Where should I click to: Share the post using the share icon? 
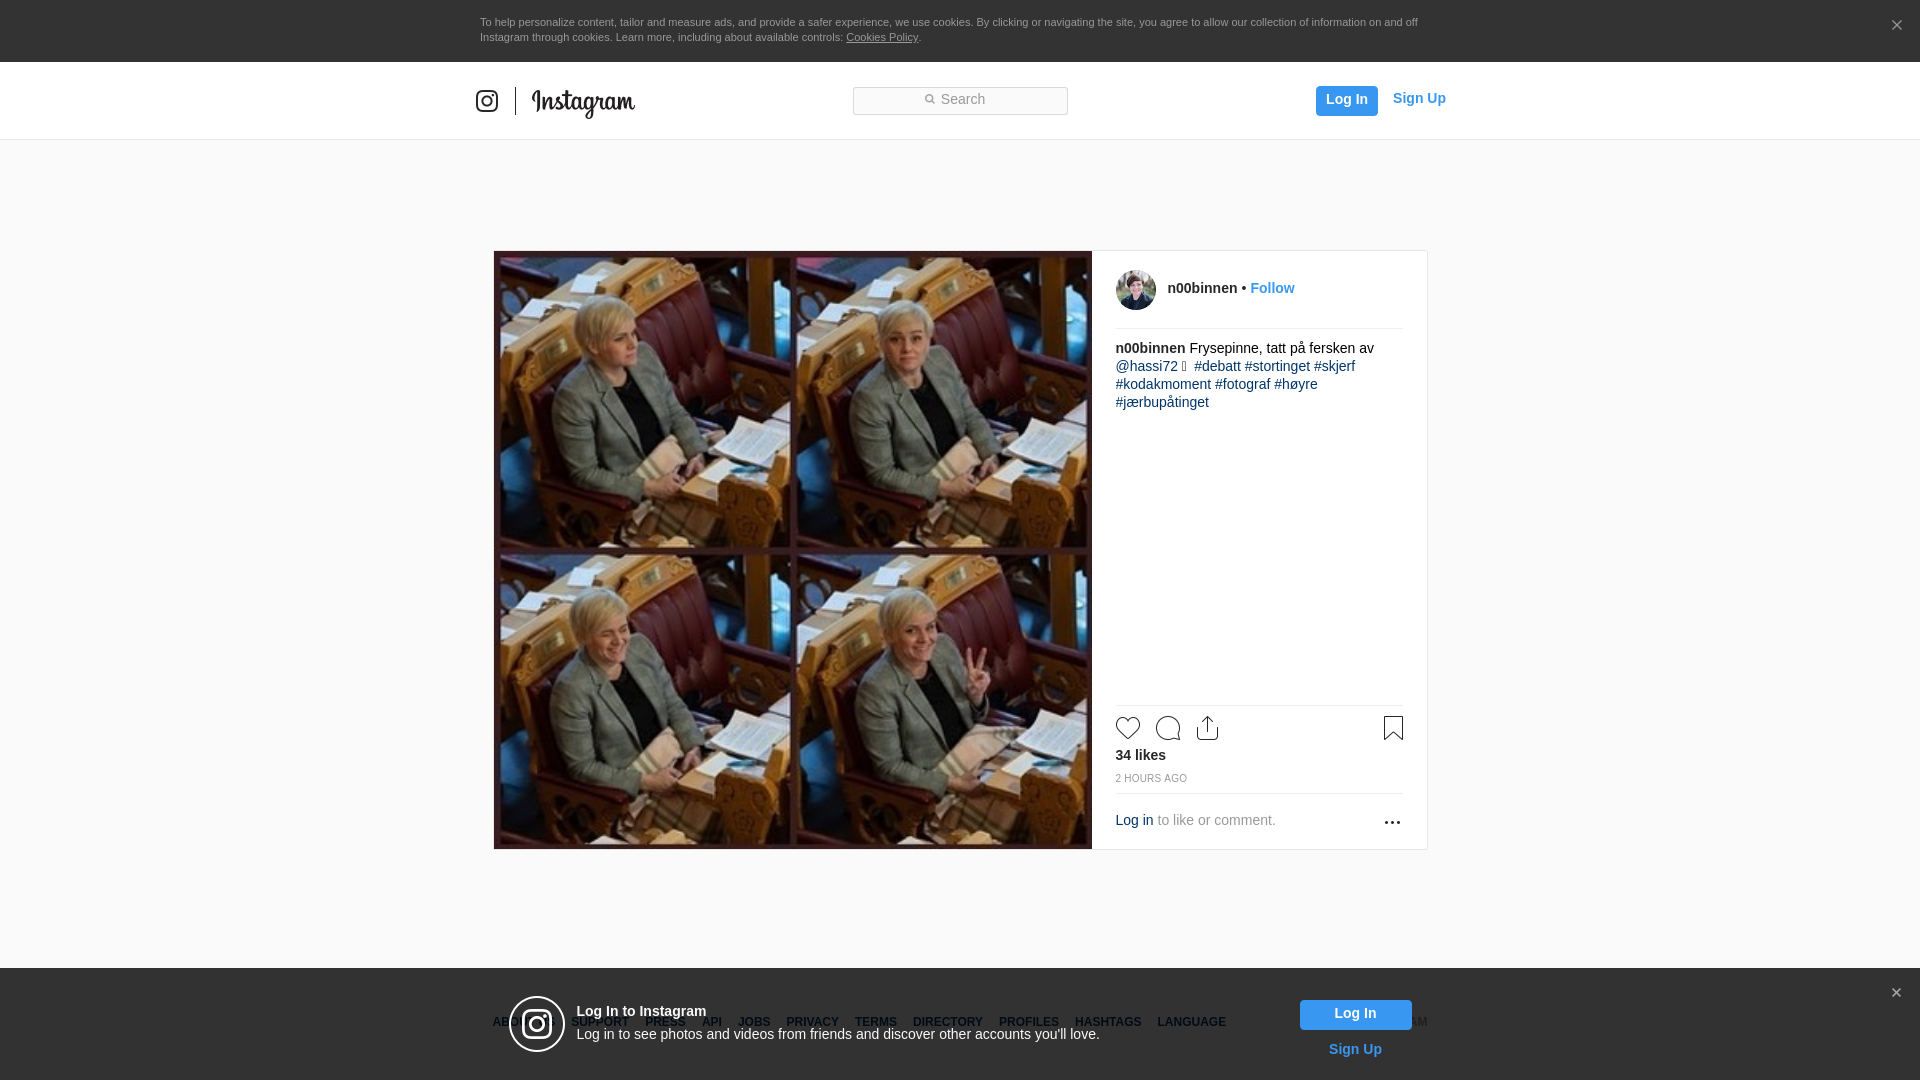[x=1207, y=728]
